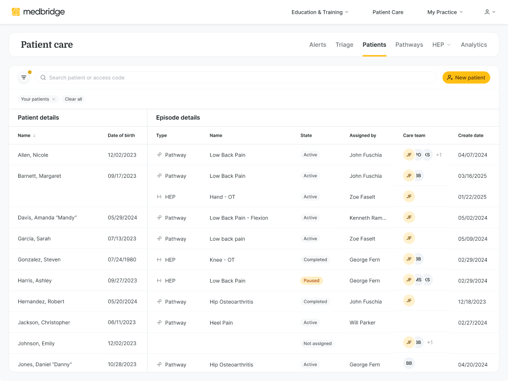
Task: Click Pathway icon in Jackson, Christopher row
Action: (159, 322)
